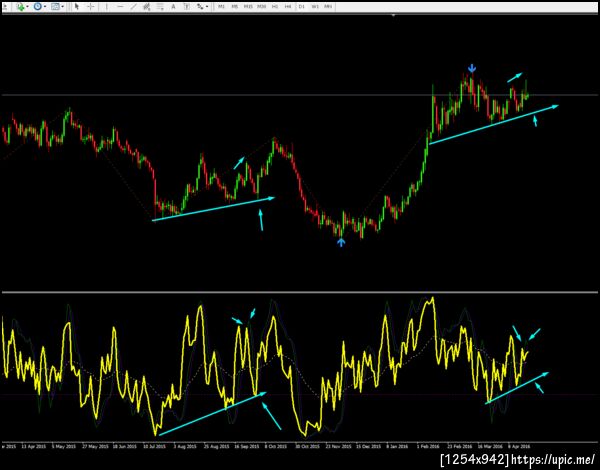
Task: Click the 8 Jan 2016 date label
Action: point(397,446)
